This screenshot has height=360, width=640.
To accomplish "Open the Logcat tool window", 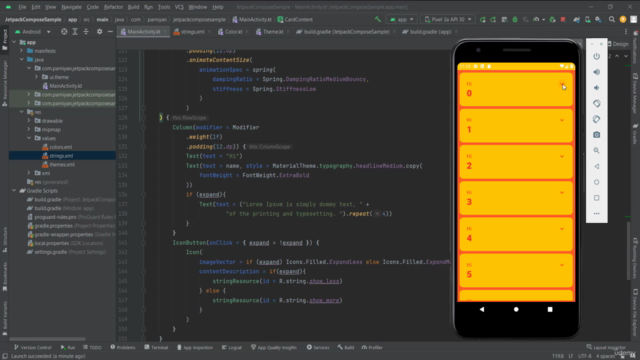I will [x=232, y=347].
